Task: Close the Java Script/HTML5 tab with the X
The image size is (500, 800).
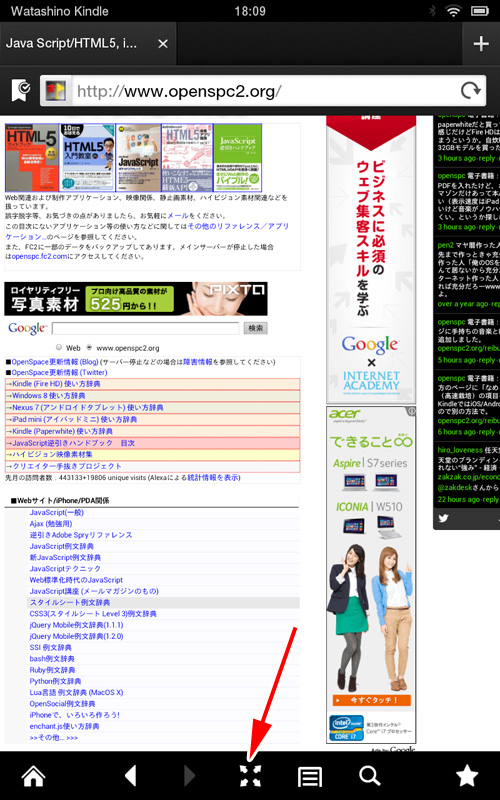Action: [x=163, y=44]
